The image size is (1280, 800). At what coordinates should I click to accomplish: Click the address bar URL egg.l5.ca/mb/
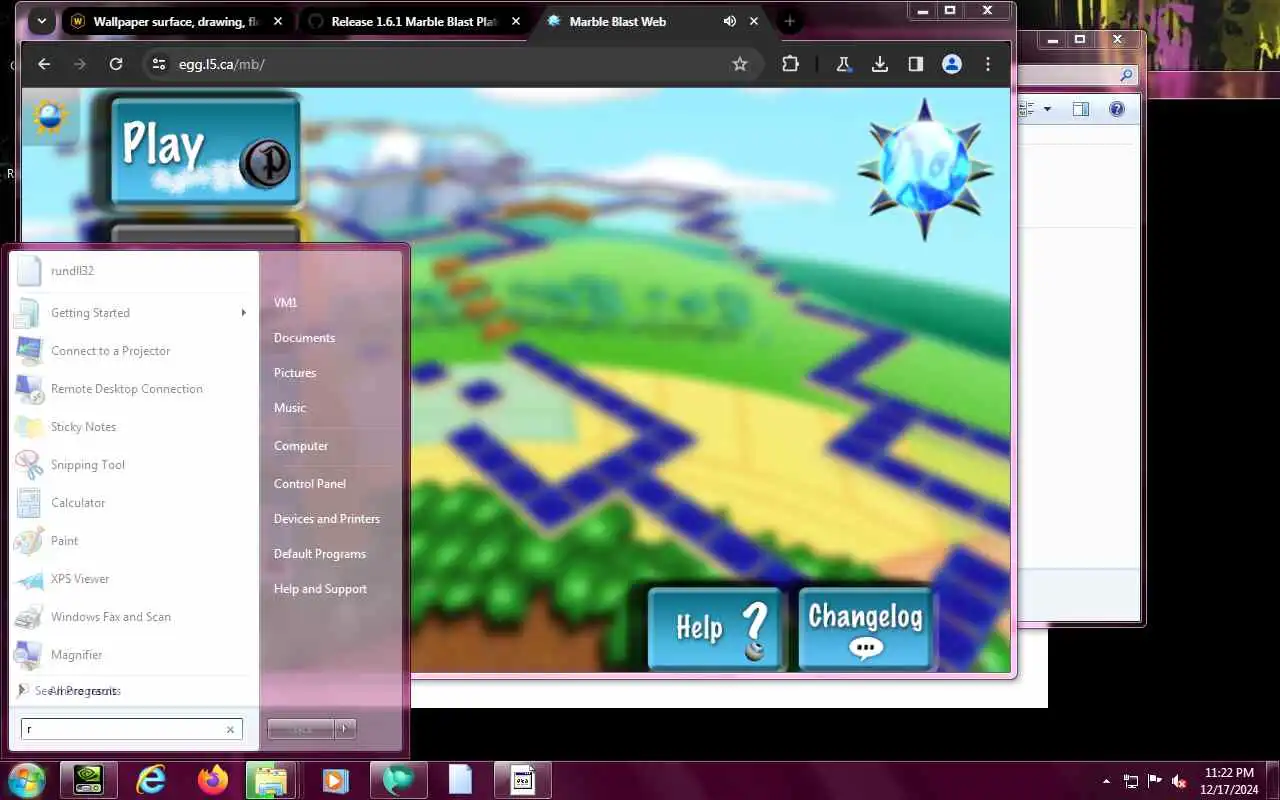pos(222,64)
